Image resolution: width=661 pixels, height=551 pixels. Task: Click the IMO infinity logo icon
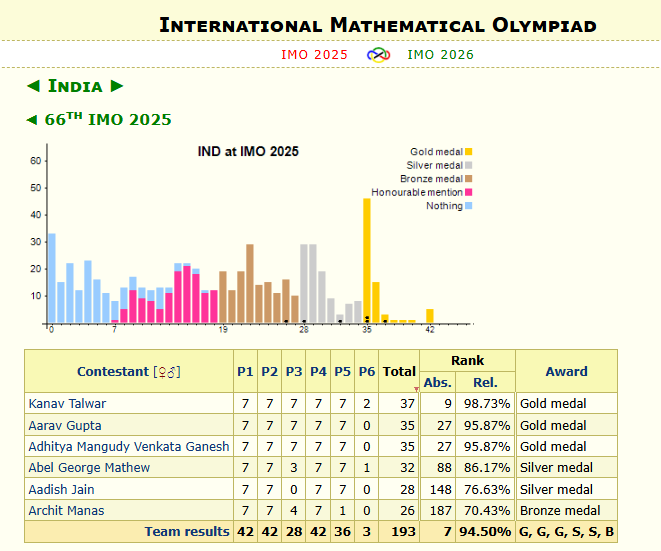(378, 55)
